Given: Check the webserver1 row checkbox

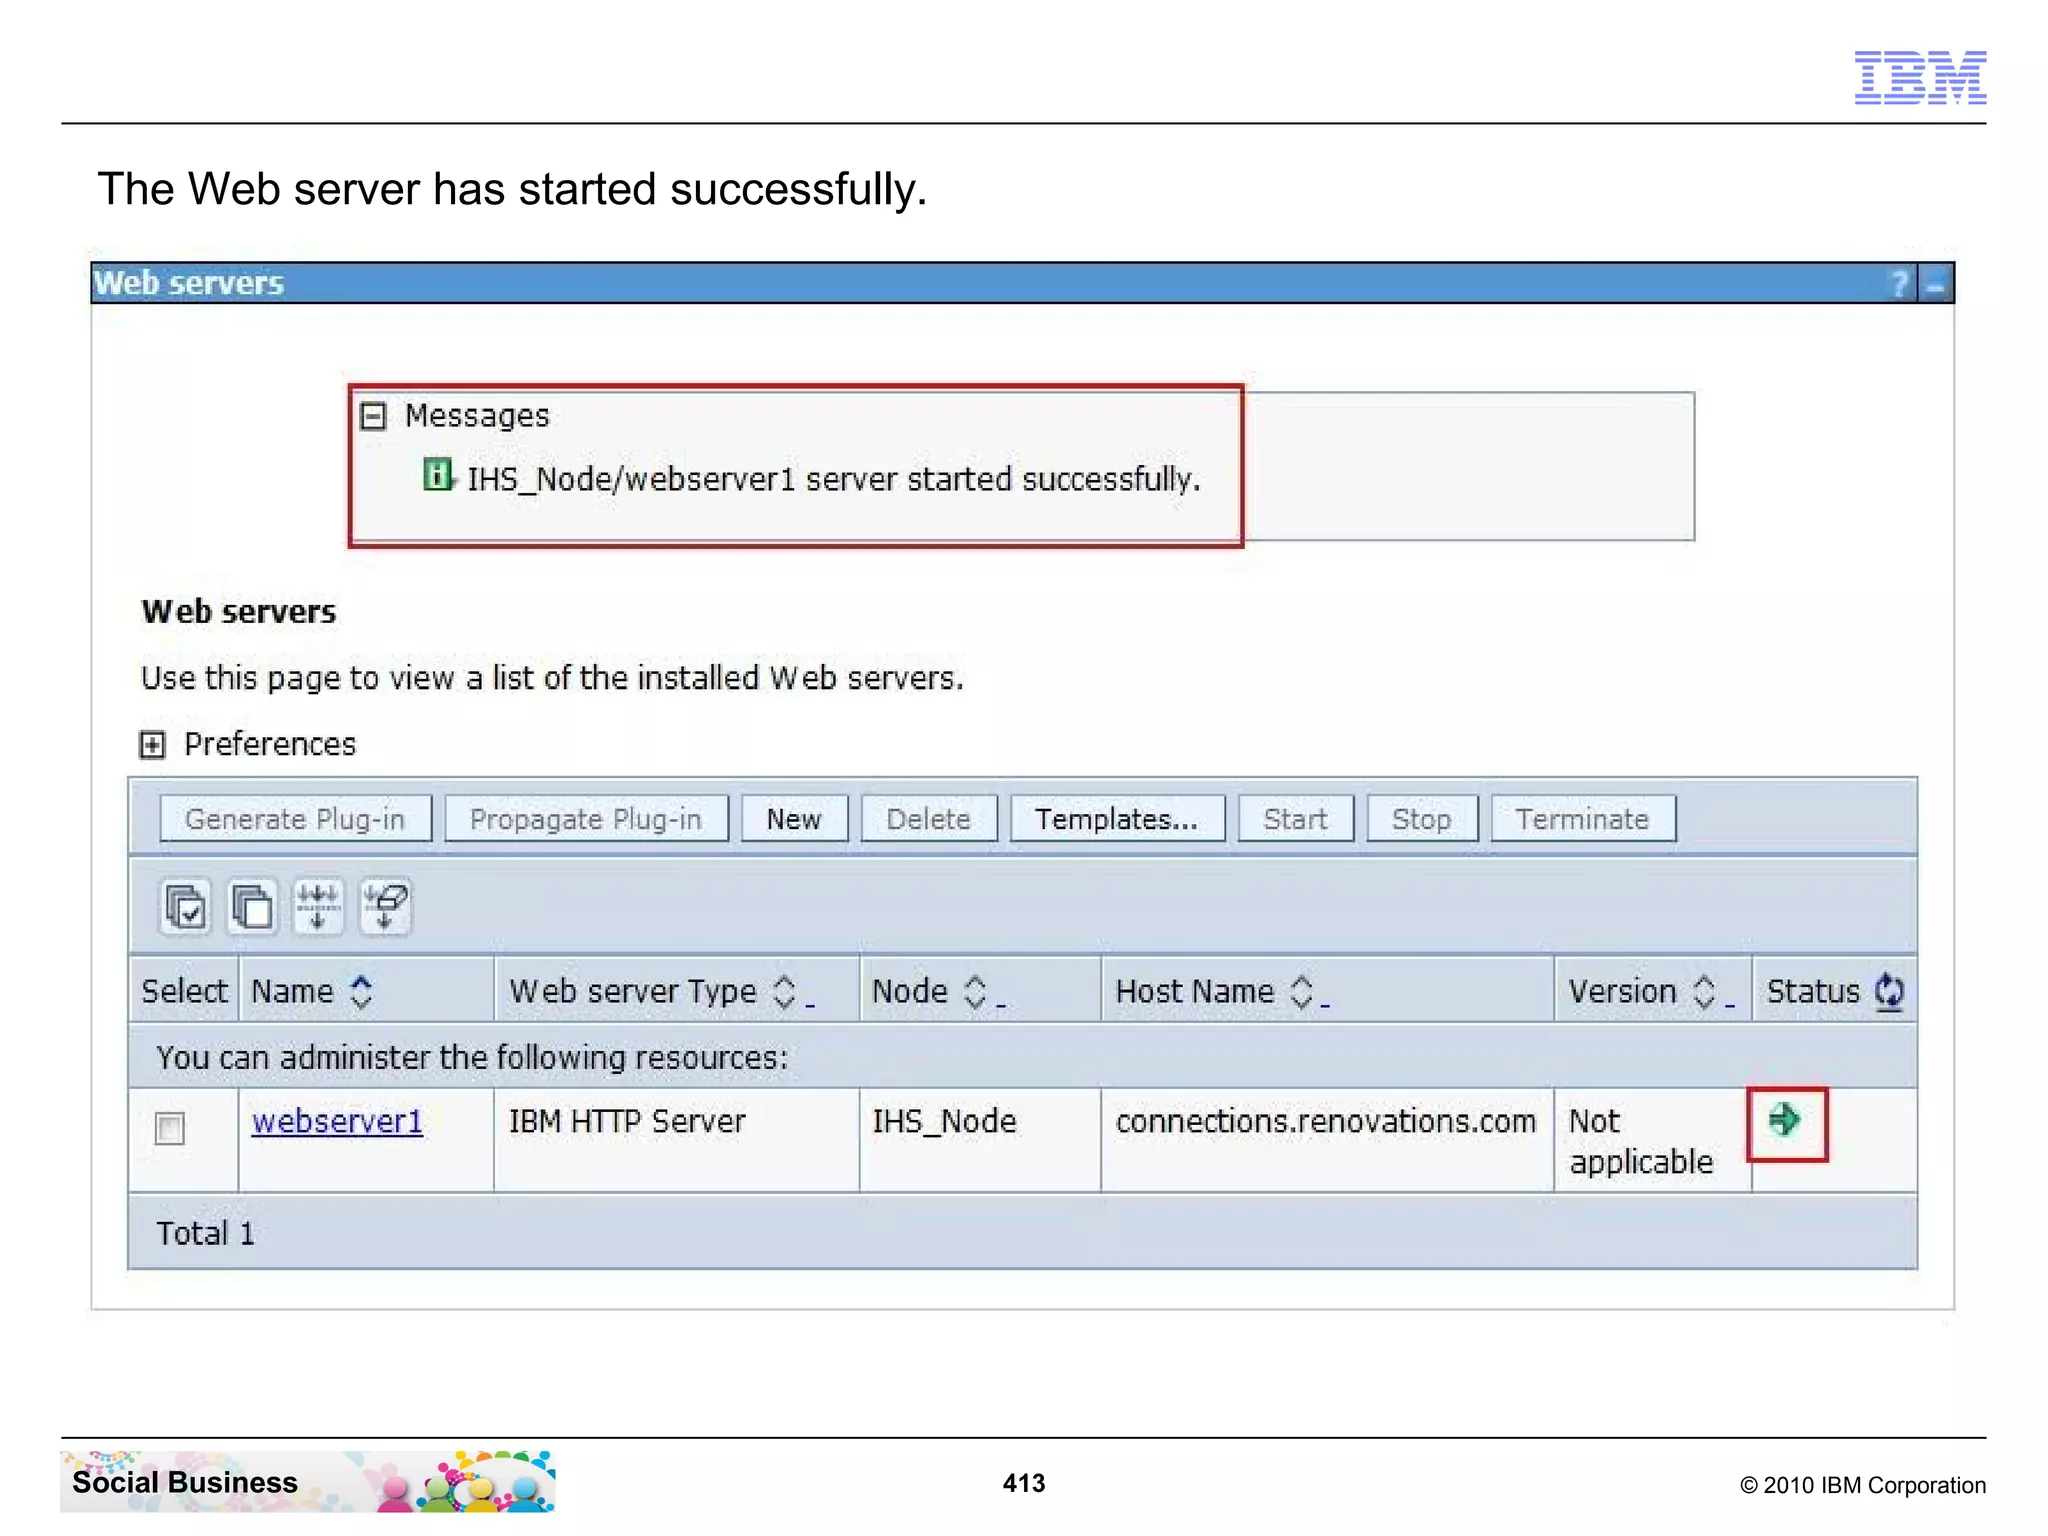Looking at the screenshot, I should tap(170, 1128).
